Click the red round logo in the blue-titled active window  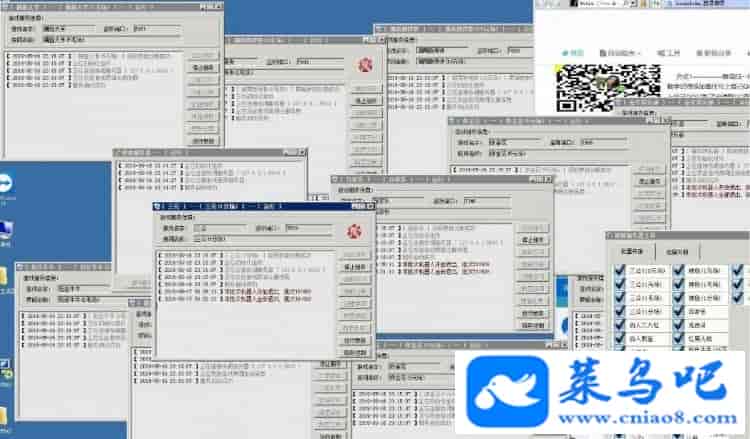click(354, 232)
